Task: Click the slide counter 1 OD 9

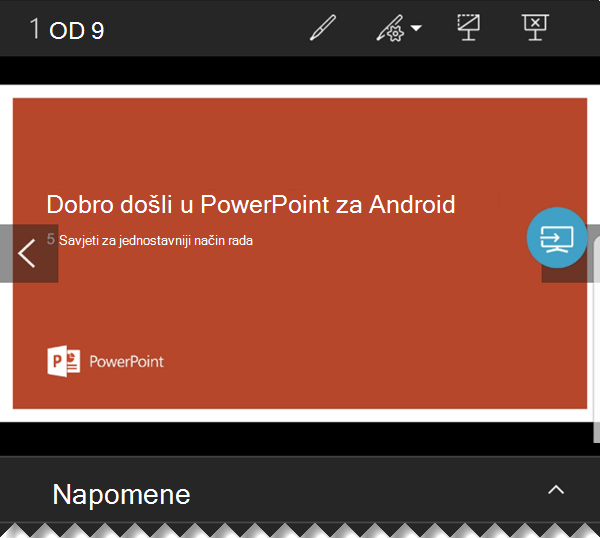Action: 67,29
